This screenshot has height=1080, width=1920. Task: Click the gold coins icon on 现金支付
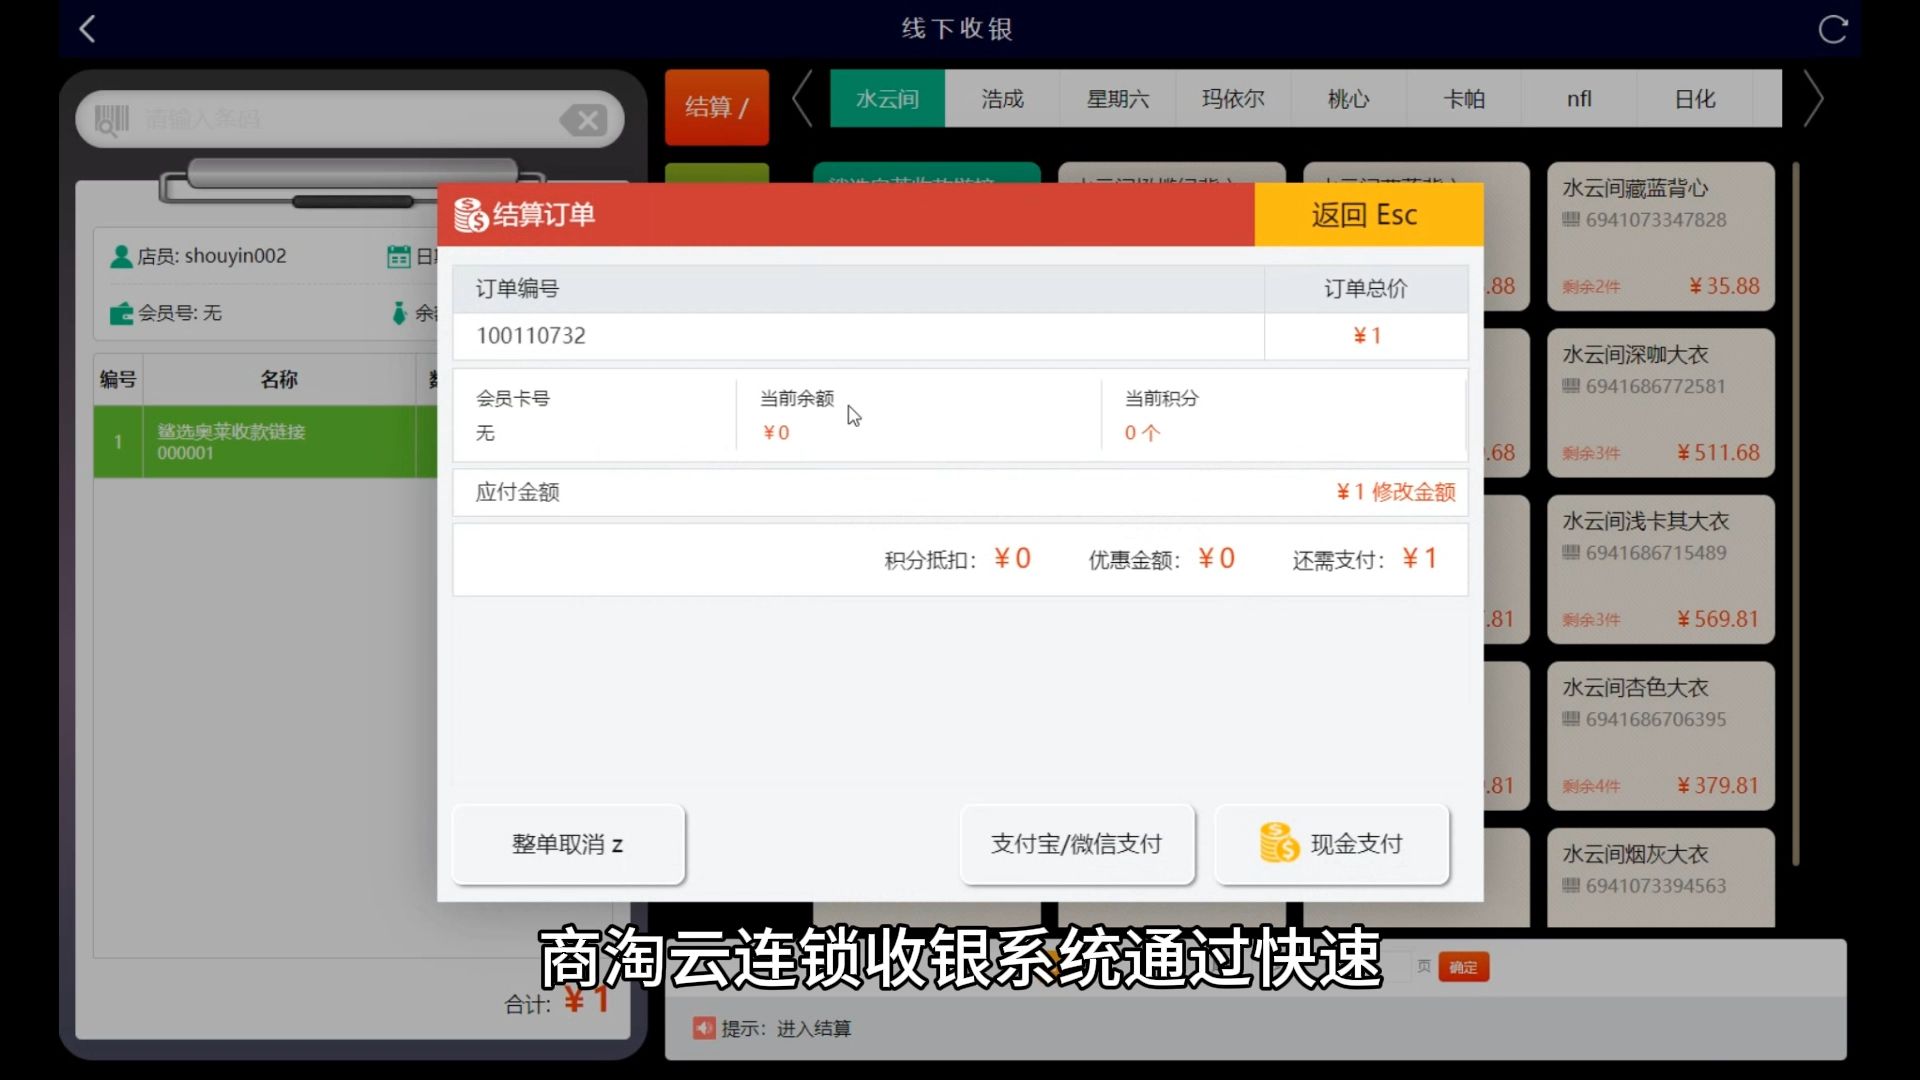point(1279,843)
